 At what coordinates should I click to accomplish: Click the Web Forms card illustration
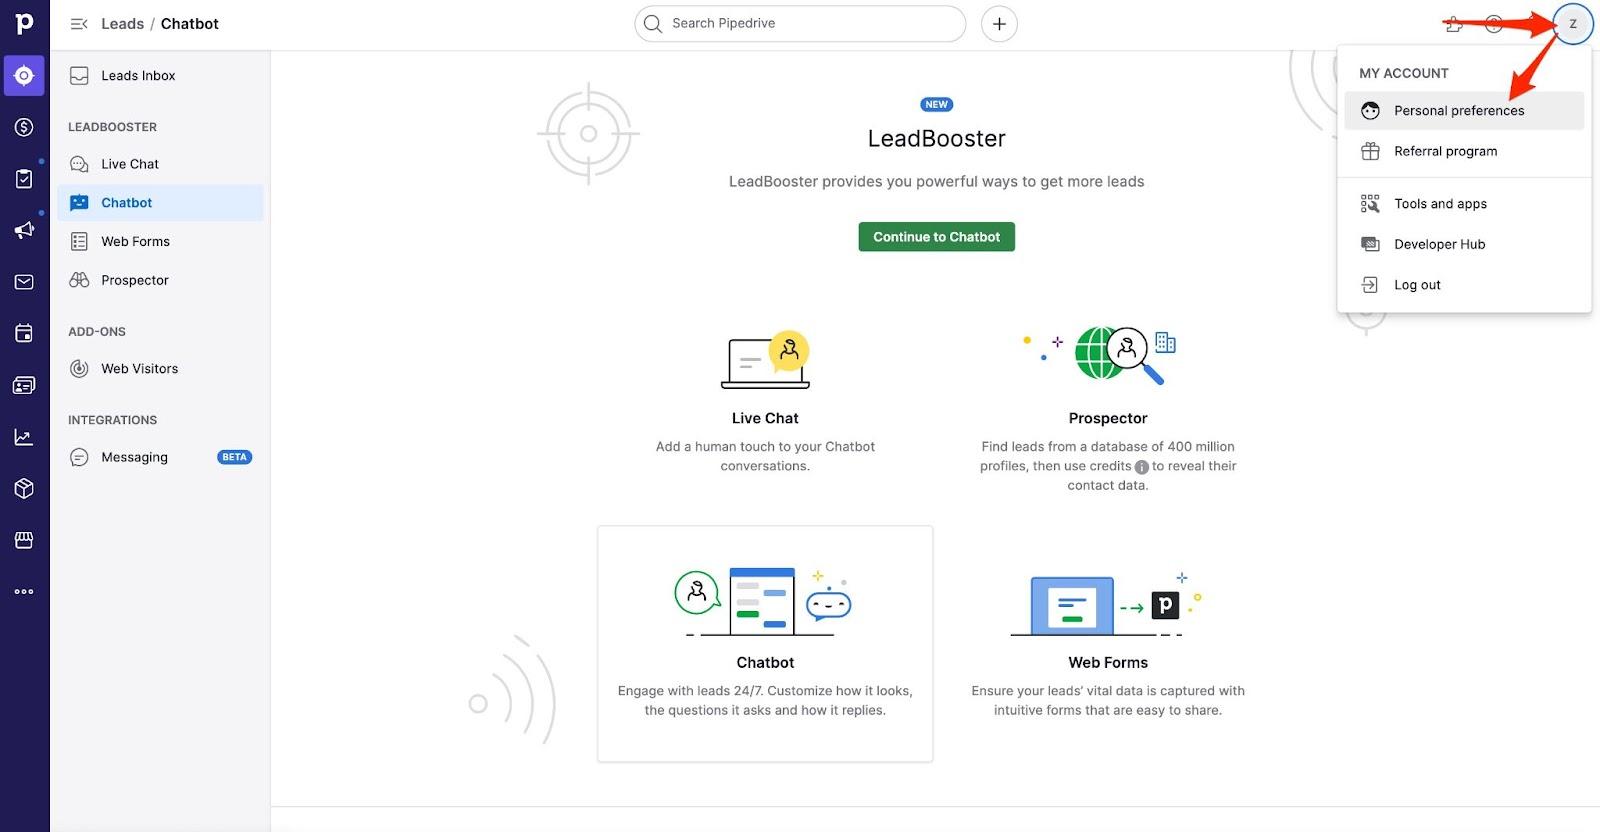point(1106,605)
